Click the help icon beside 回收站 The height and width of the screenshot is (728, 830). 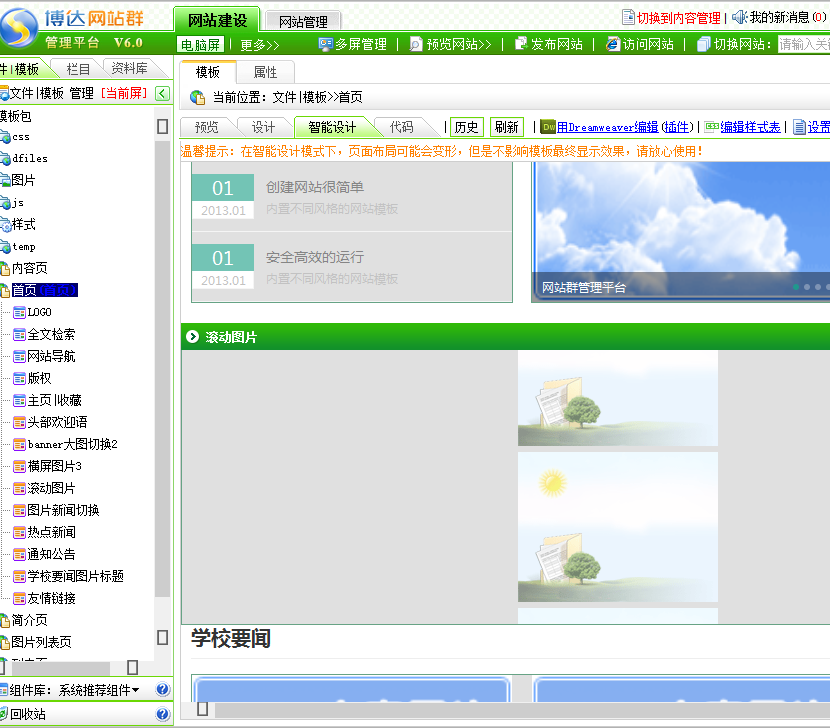[163, 714]
